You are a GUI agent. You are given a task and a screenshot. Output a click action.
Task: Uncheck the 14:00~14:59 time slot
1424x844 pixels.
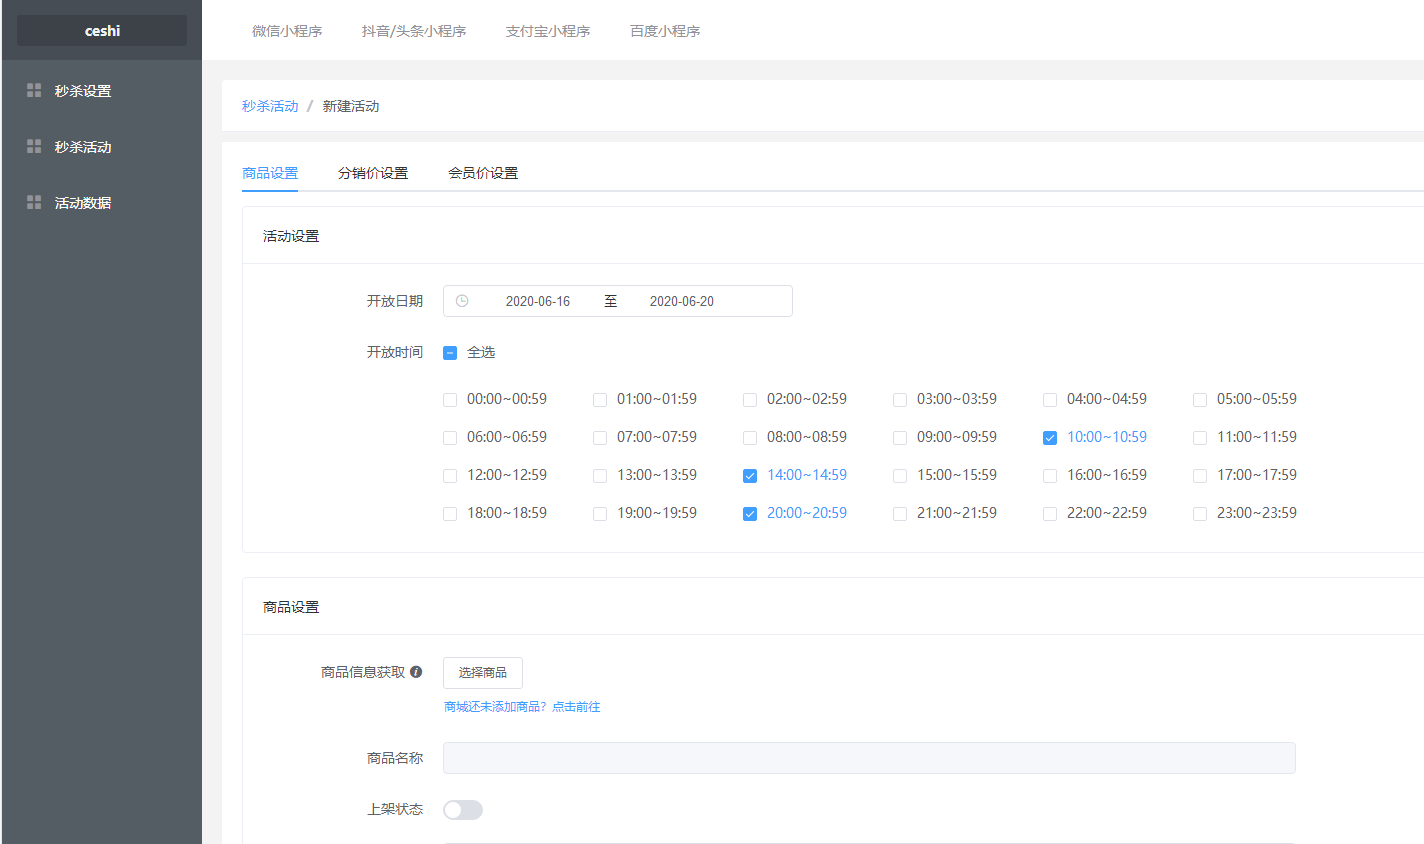pos(750,476)
